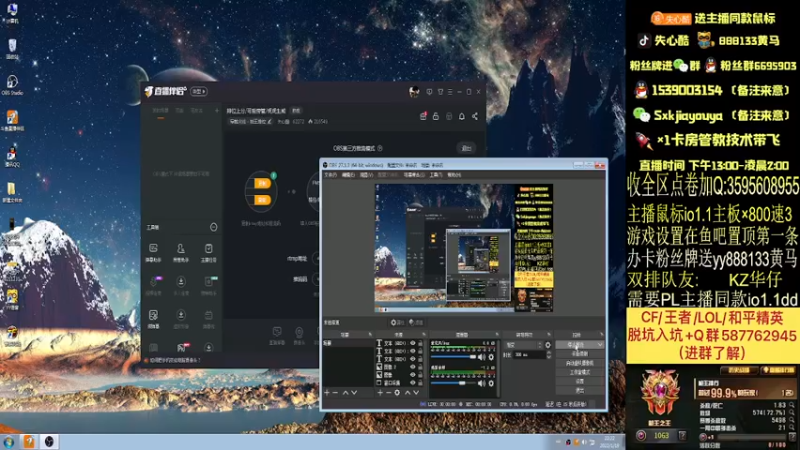
Task: Remove the selected scene in OBS
Action: [335, 392]
